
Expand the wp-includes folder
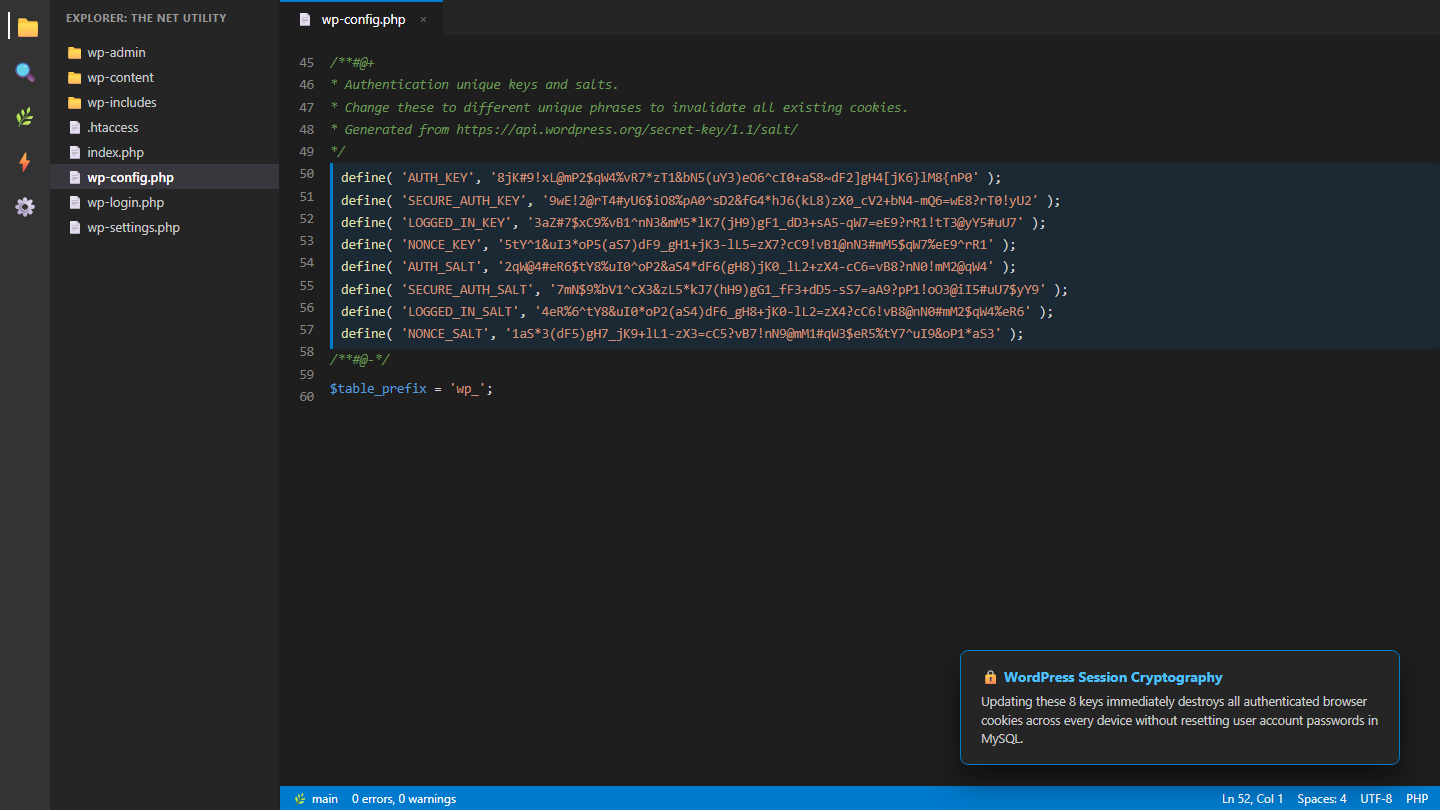pyautogui.click(x=164, y=103)
